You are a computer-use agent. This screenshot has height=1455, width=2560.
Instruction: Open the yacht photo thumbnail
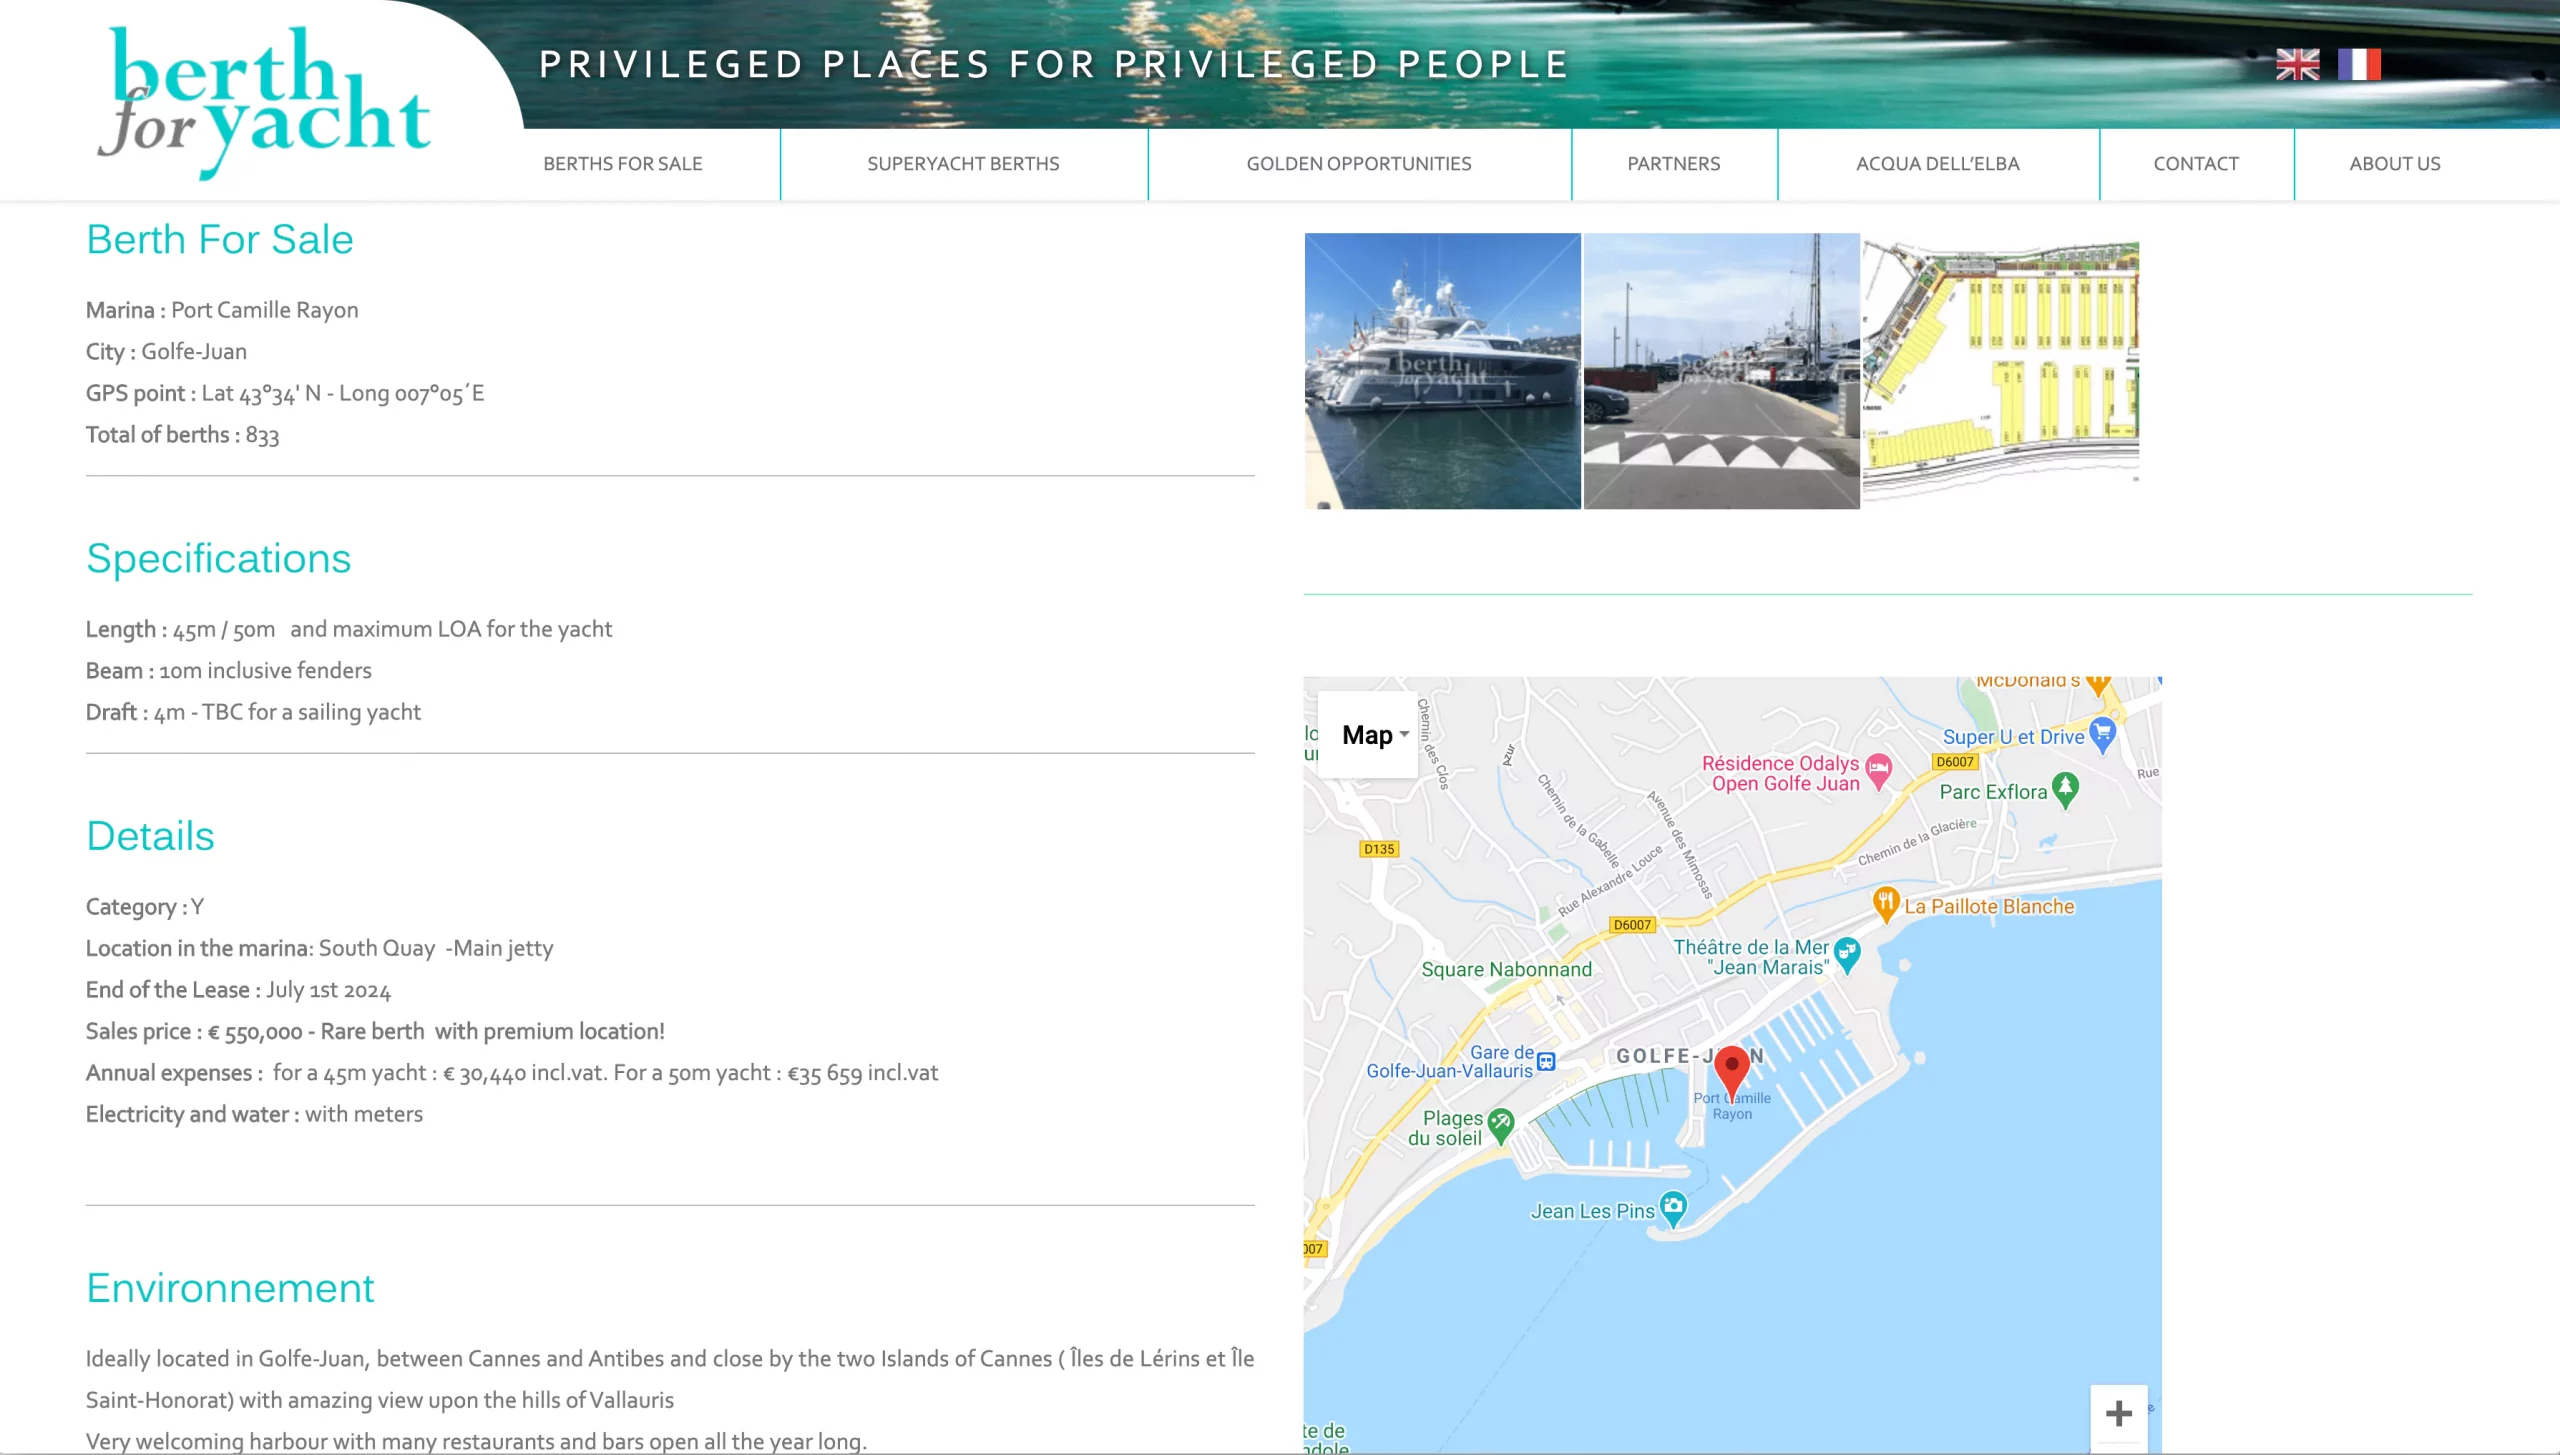coord(1442,371)
